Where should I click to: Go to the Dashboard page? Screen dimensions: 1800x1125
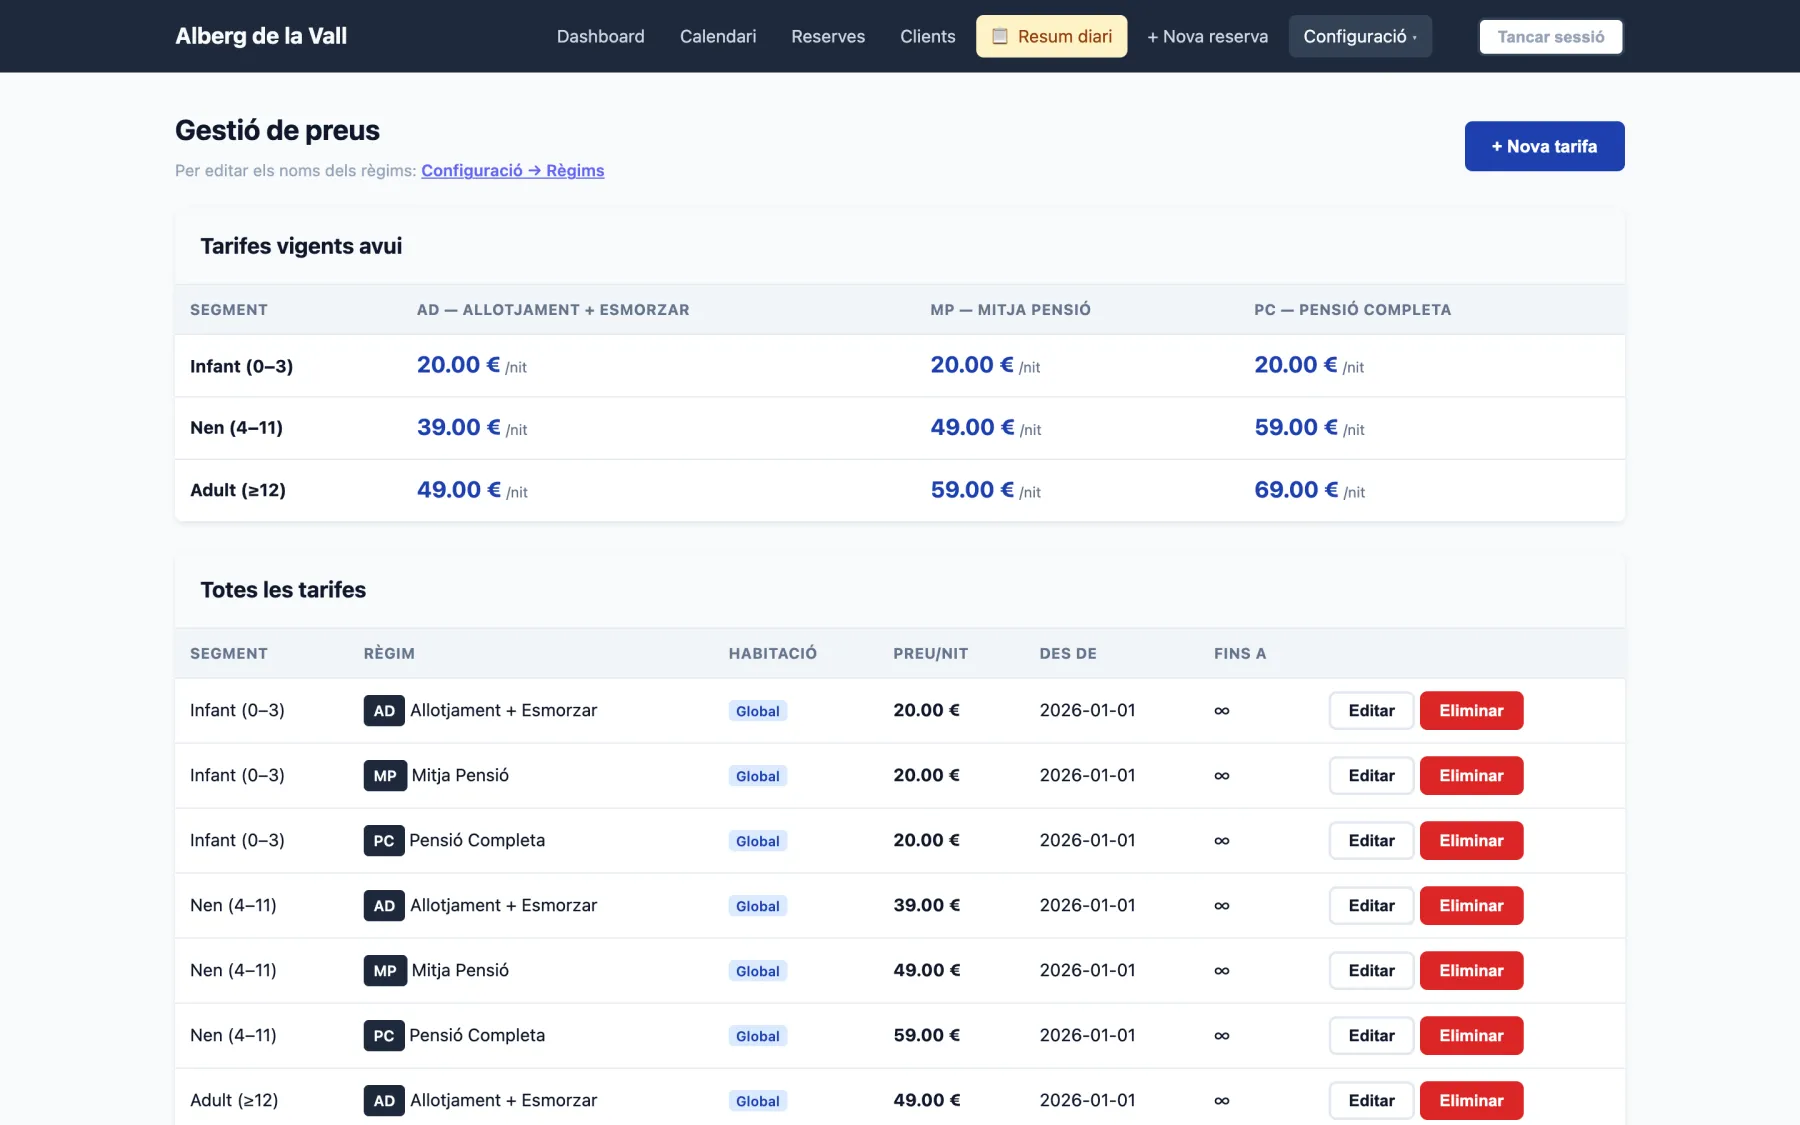point(600,36)
